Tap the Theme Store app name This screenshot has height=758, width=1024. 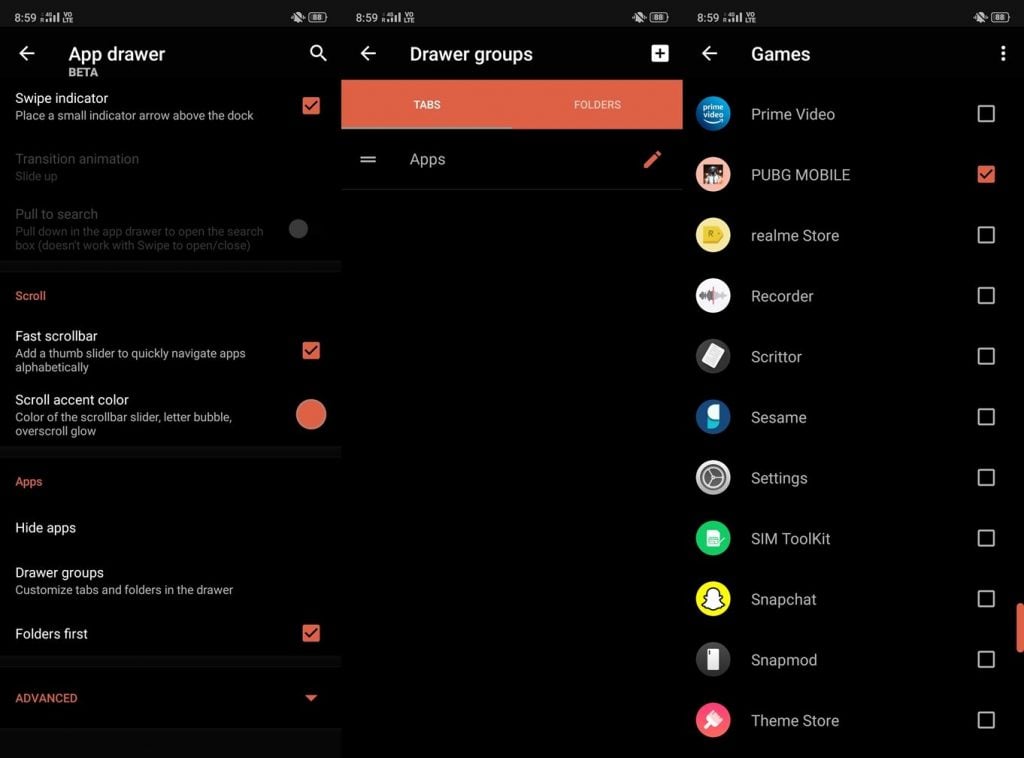point(795,721)
